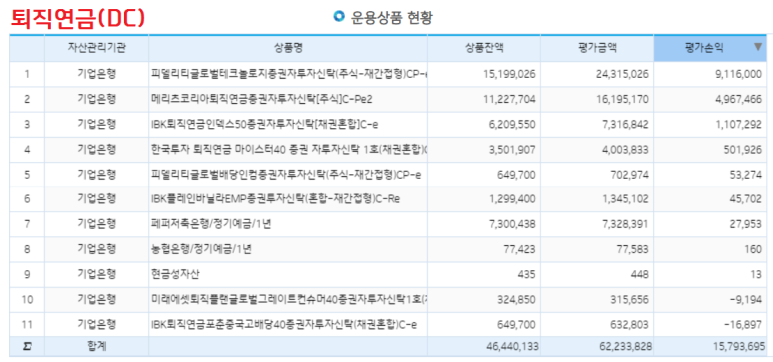This screenshot has height=362, width=773.
Task: Click the 상품명 column header
Action: click(x=288, y=48)
